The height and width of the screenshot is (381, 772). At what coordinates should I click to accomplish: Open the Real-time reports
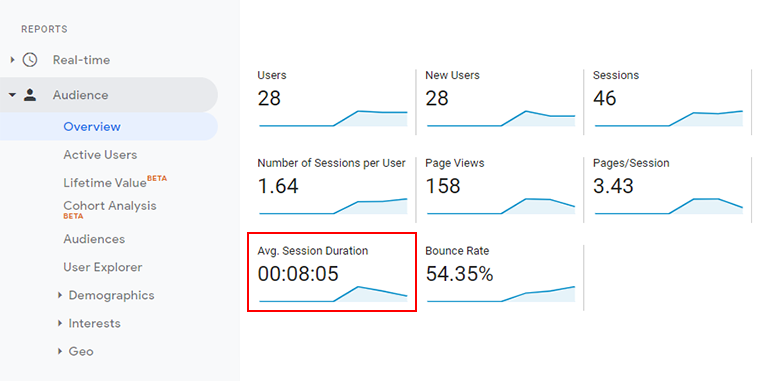[82, 60]
